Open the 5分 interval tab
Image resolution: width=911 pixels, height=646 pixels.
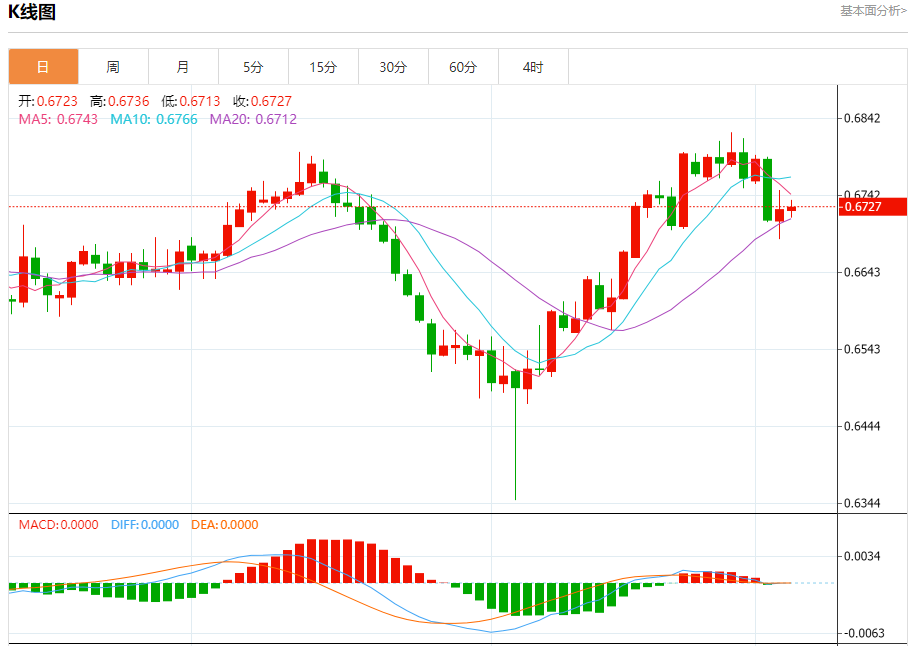pos(253,67)
